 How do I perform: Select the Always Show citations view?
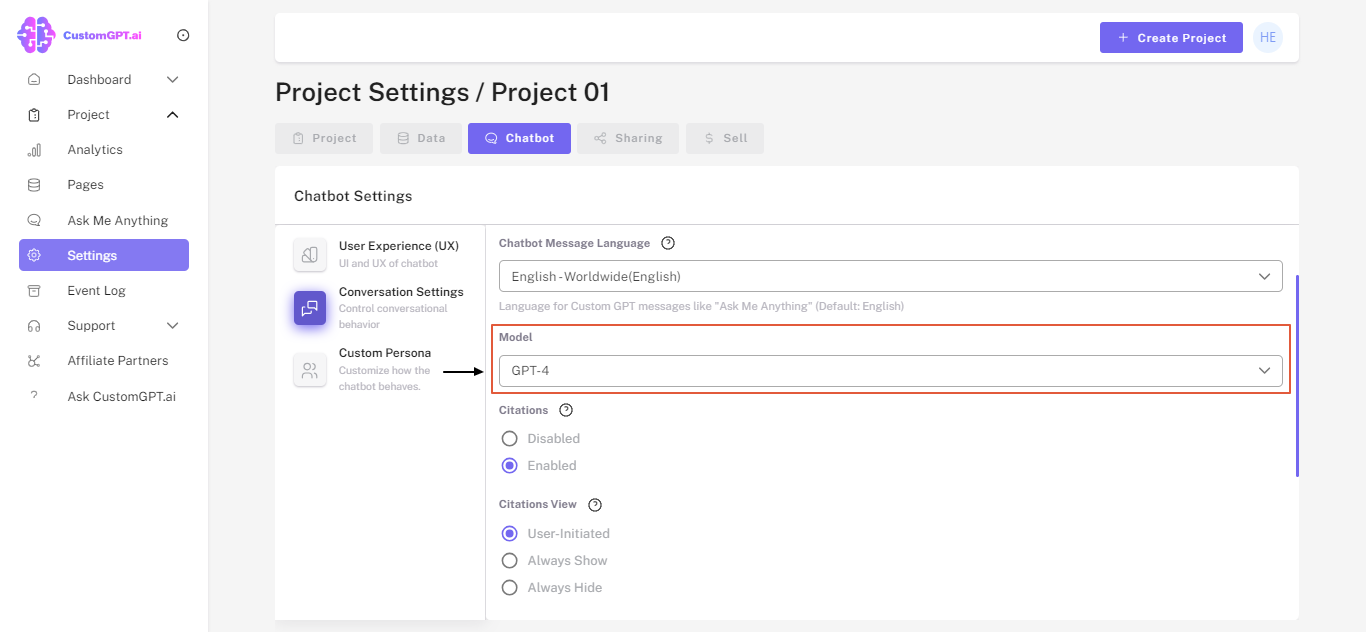pyautogui.click(x=509, y=560)
